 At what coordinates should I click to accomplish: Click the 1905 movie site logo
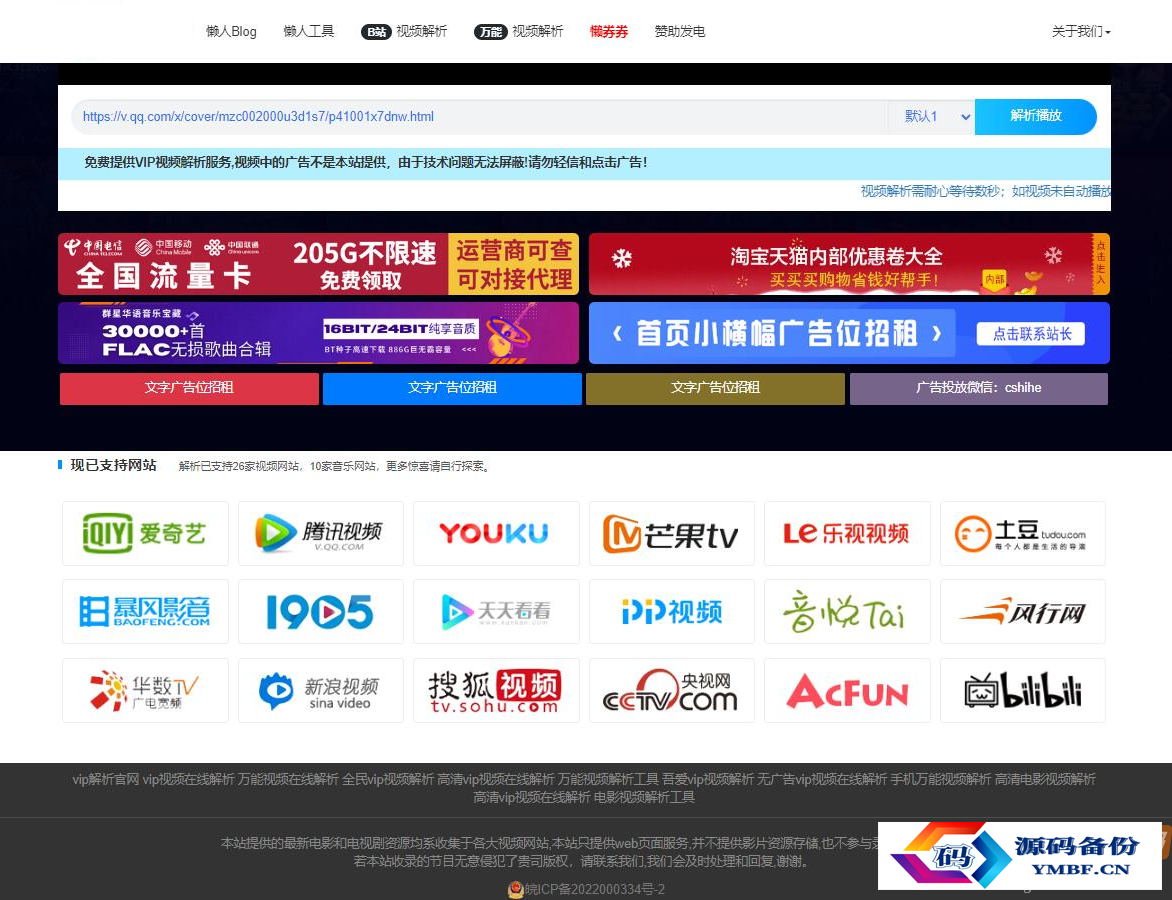pyautogui.click(x=321, y=611)
